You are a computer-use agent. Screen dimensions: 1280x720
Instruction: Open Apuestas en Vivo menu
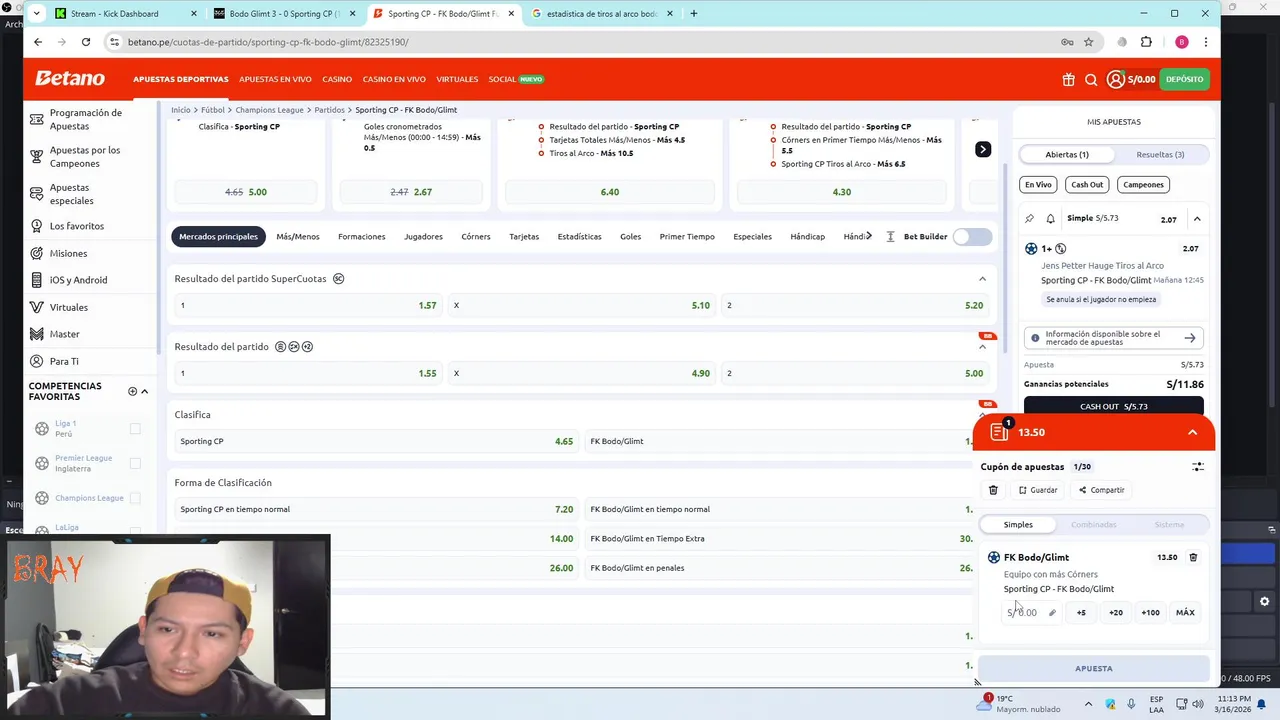click(x=275, y=79)
